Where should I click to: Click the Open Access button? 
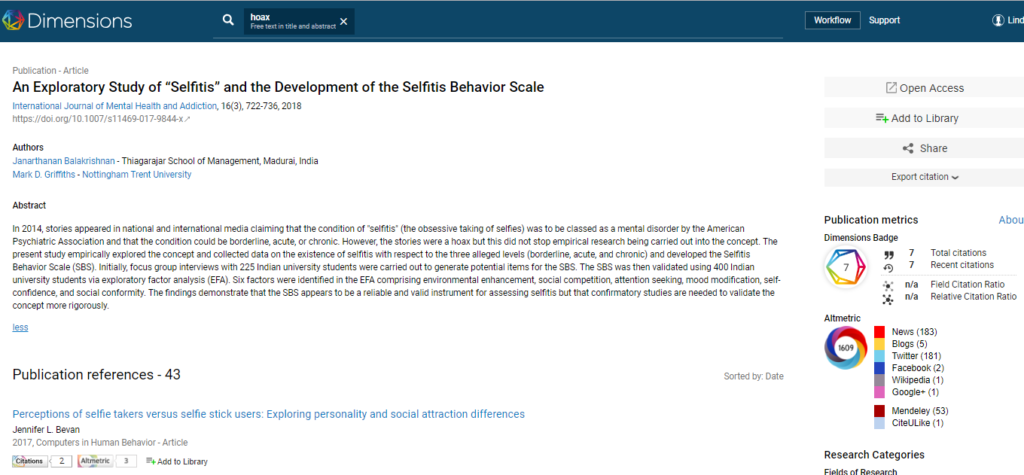pos(924,88)
